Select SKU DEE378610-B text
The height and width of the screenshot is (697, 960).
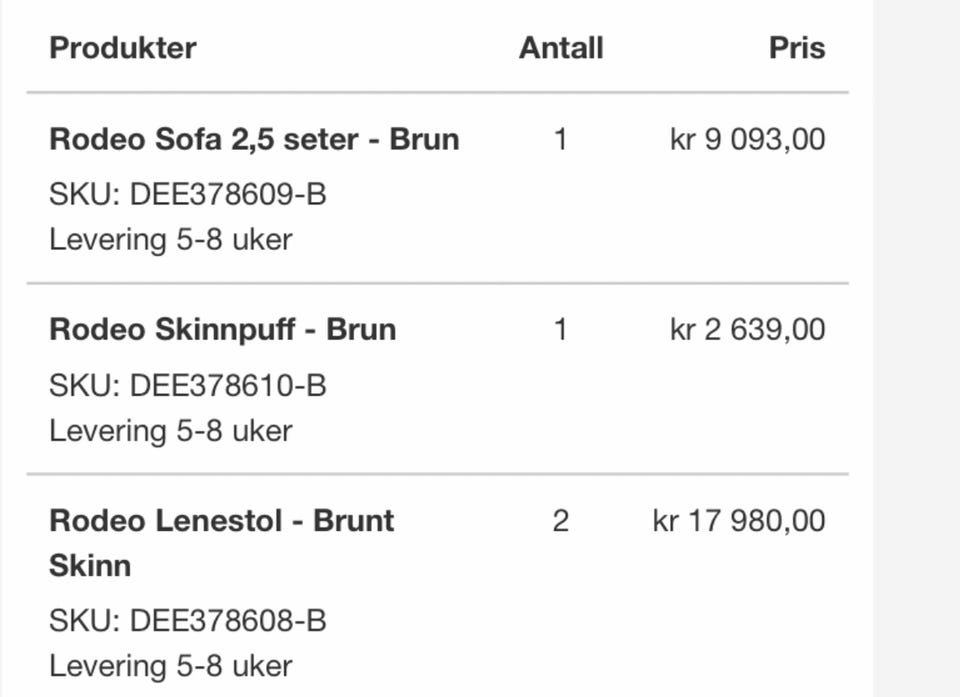[x=187, y=386]
